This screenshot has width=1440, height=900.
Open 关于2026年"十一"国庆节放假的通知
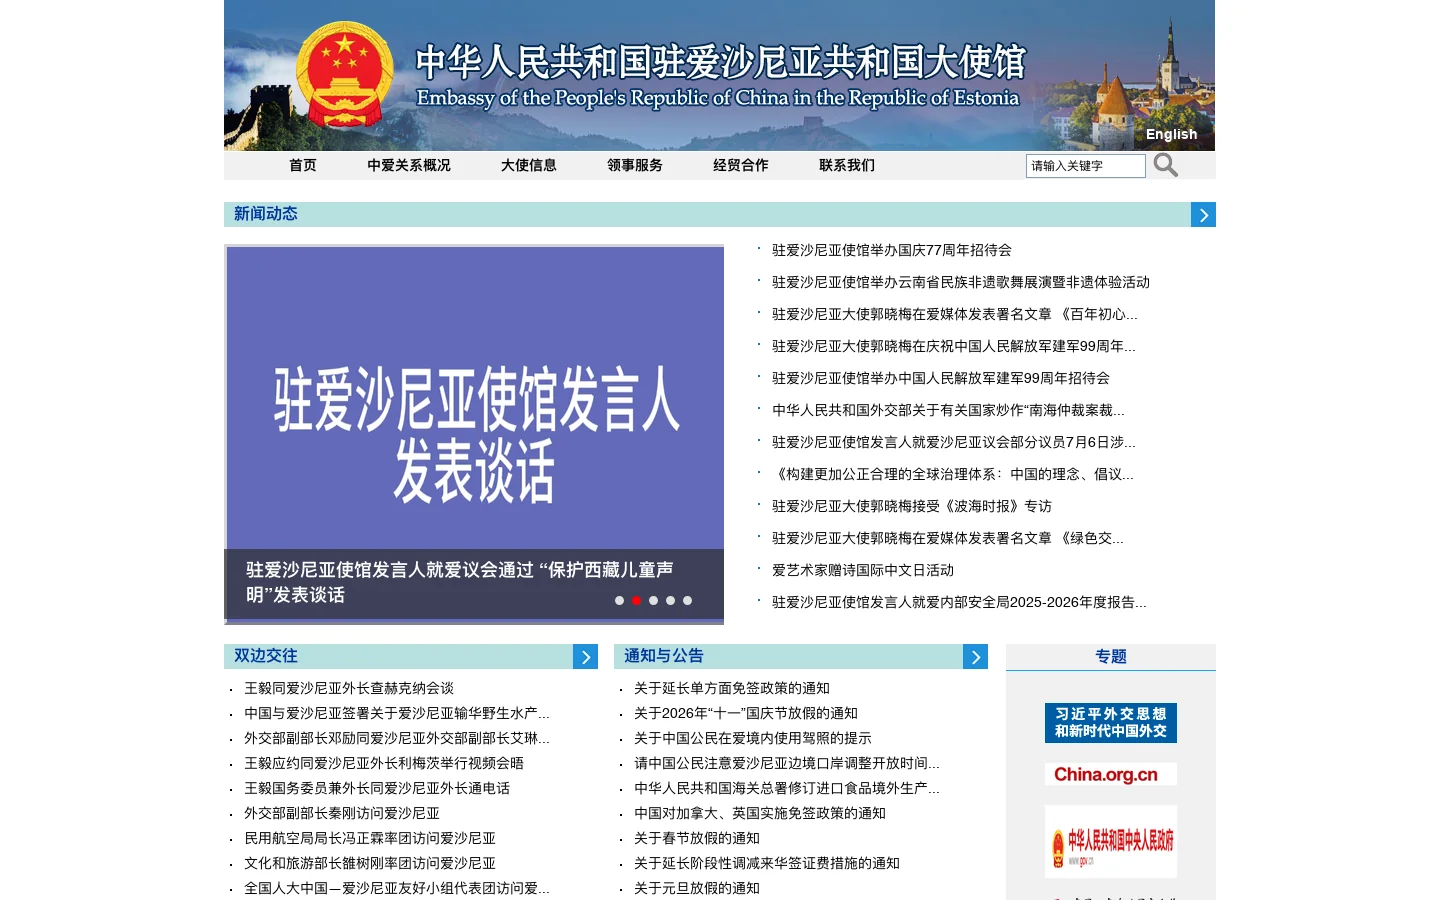[x=746, y=714]
